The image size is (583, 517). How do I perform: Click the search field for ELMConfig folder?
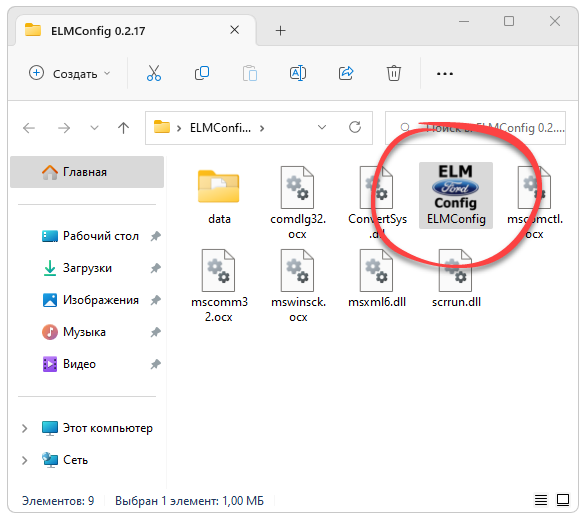coord(475,128)
